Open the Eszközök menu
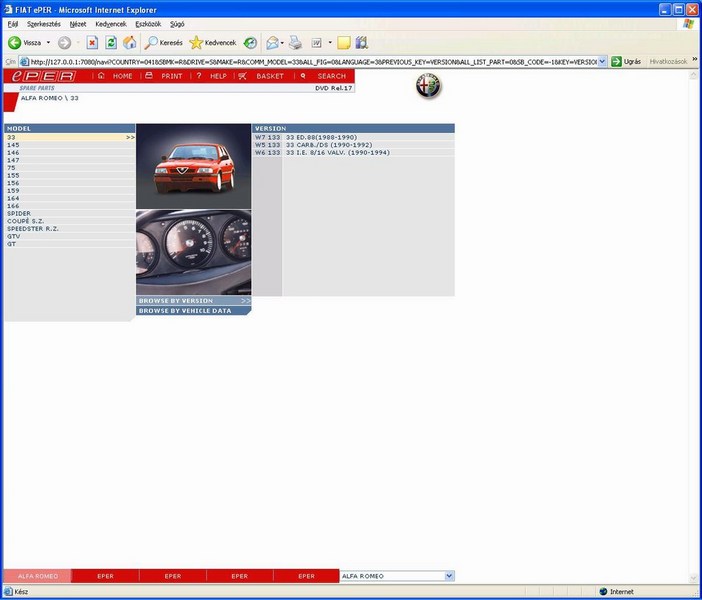The height and width of the screenshot is (600, 702). 148,24
